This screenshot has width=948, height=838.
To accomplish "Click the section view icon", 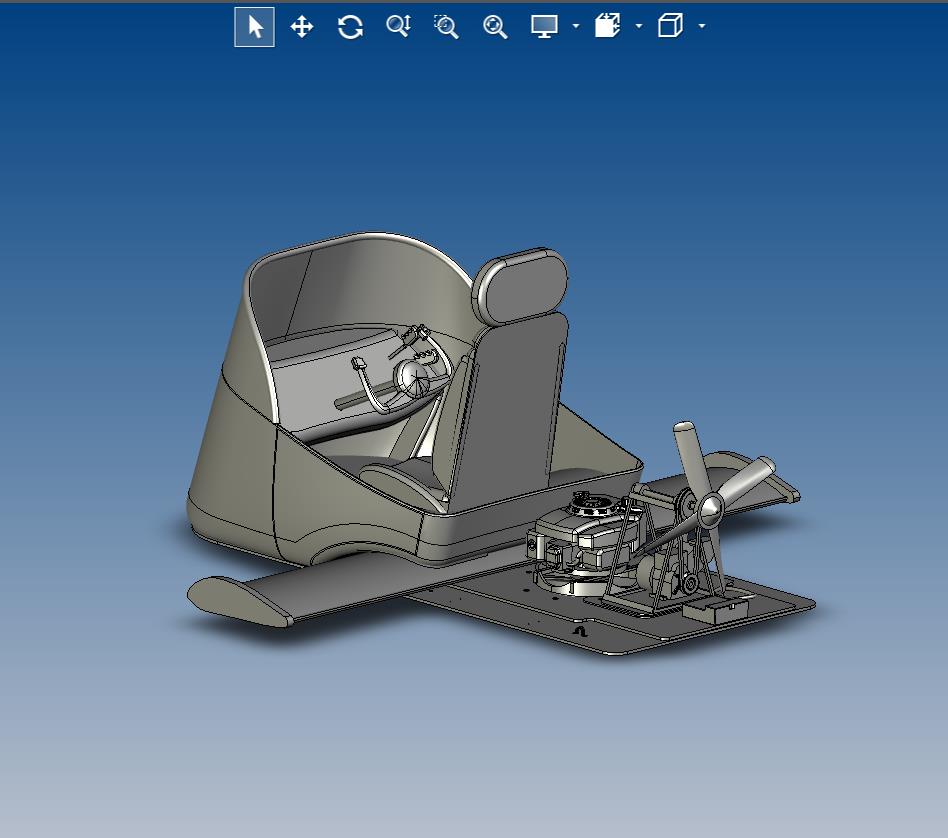I will click(608, 26).
